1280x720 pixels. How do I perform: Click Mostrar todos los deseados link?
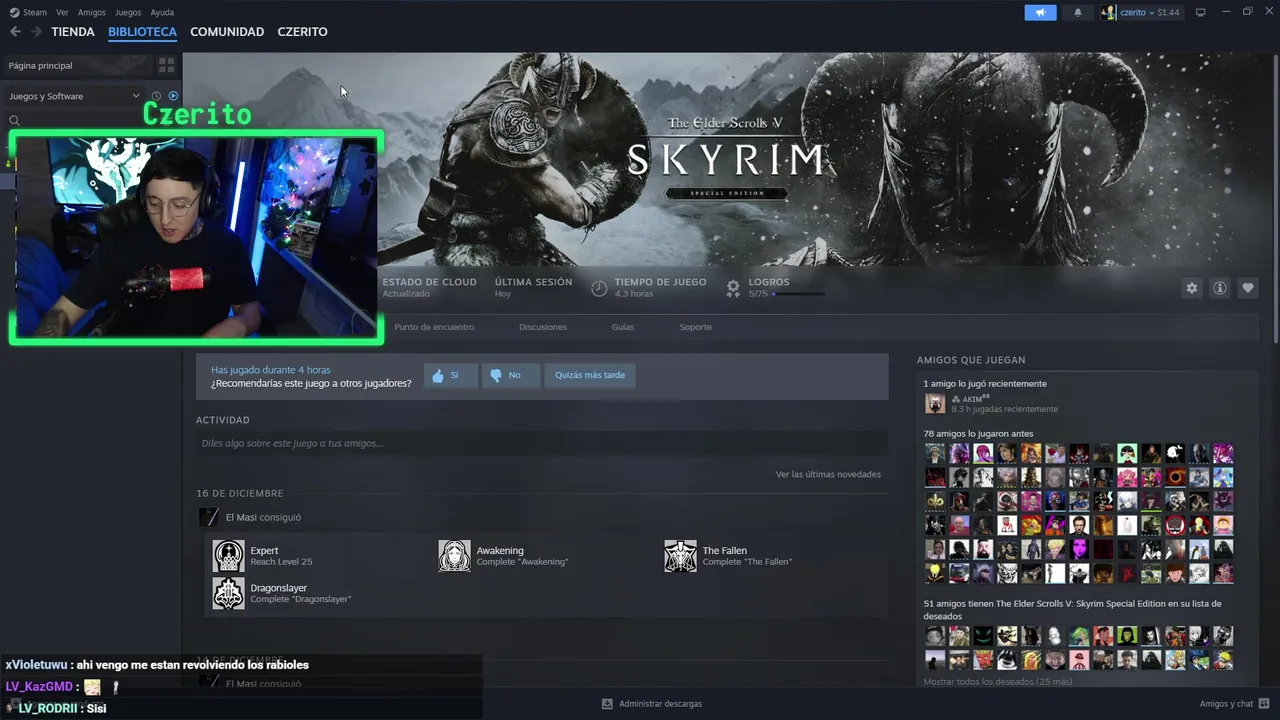pyautogui.click(x=997, y=681)
